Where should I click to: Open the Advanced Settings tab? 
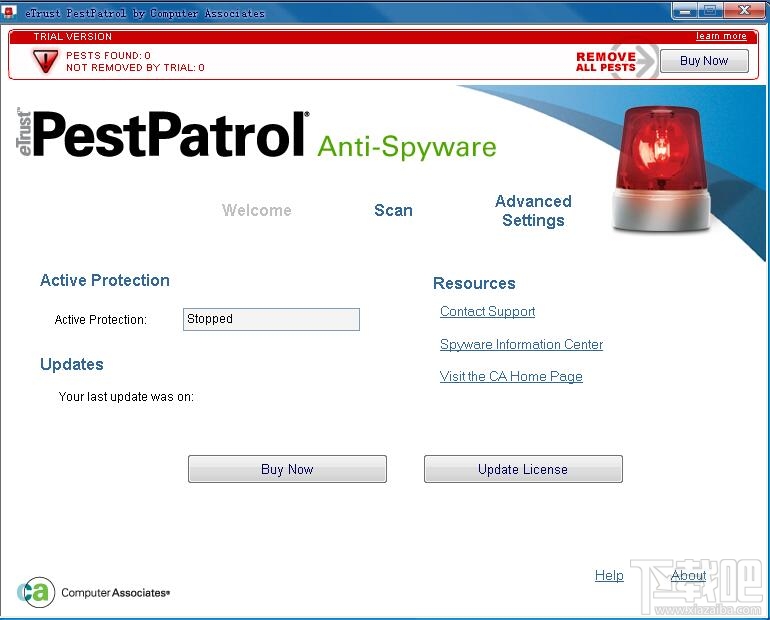click(533, 211)
